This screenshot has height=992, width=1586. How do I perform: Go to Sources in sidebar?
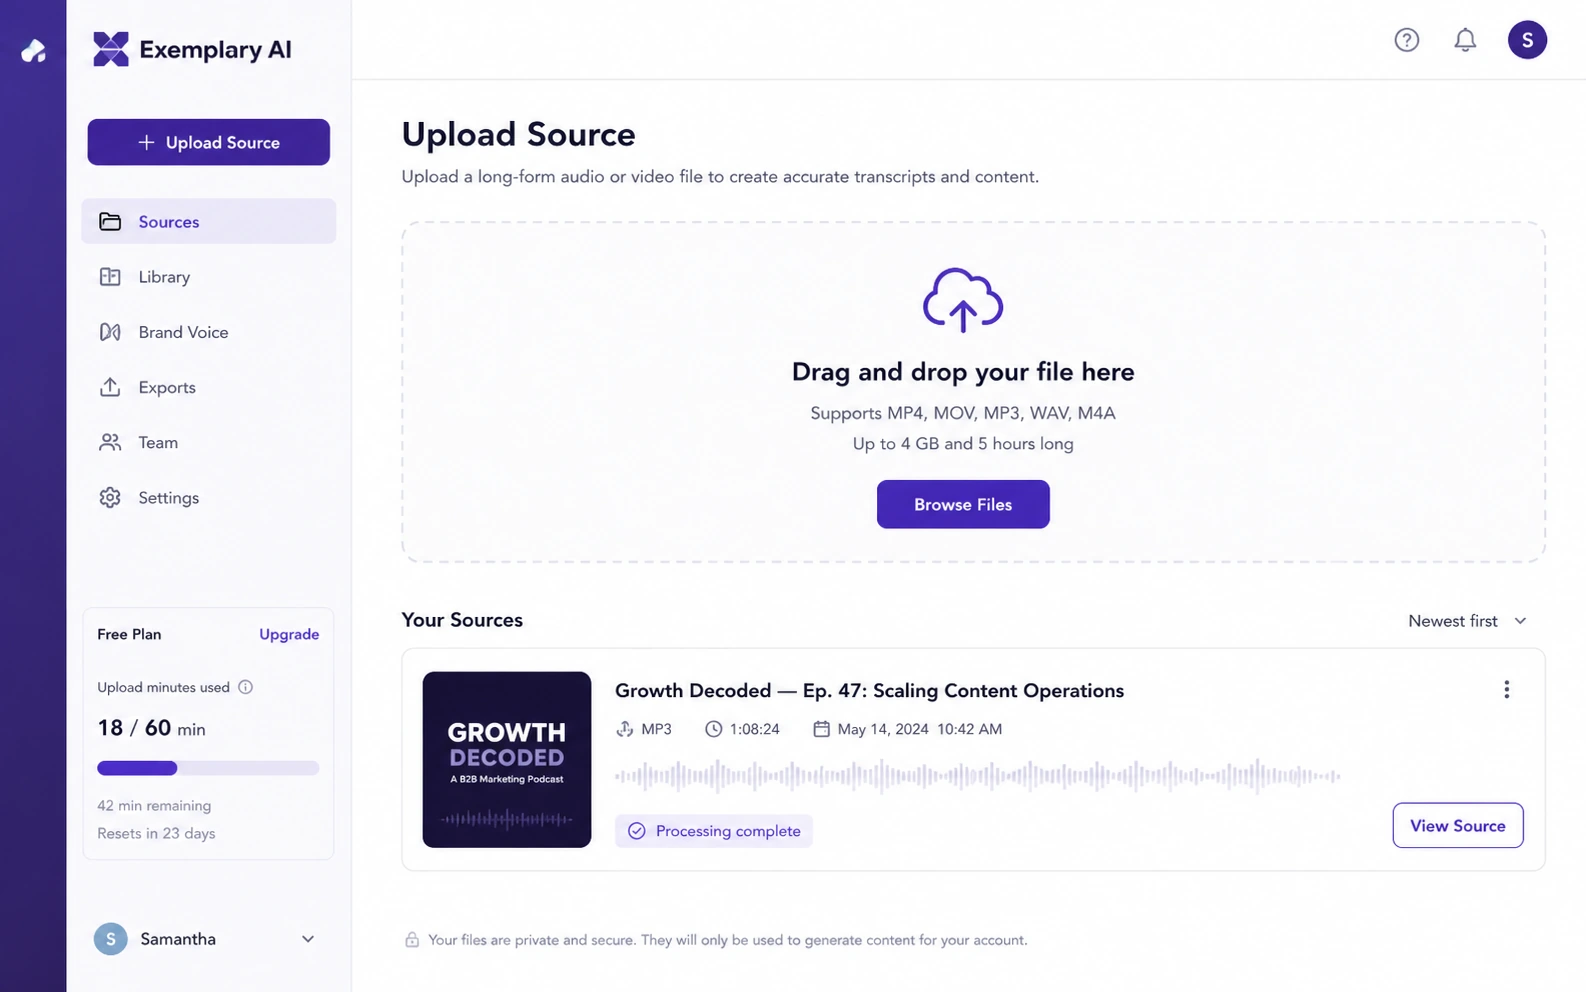208,221
